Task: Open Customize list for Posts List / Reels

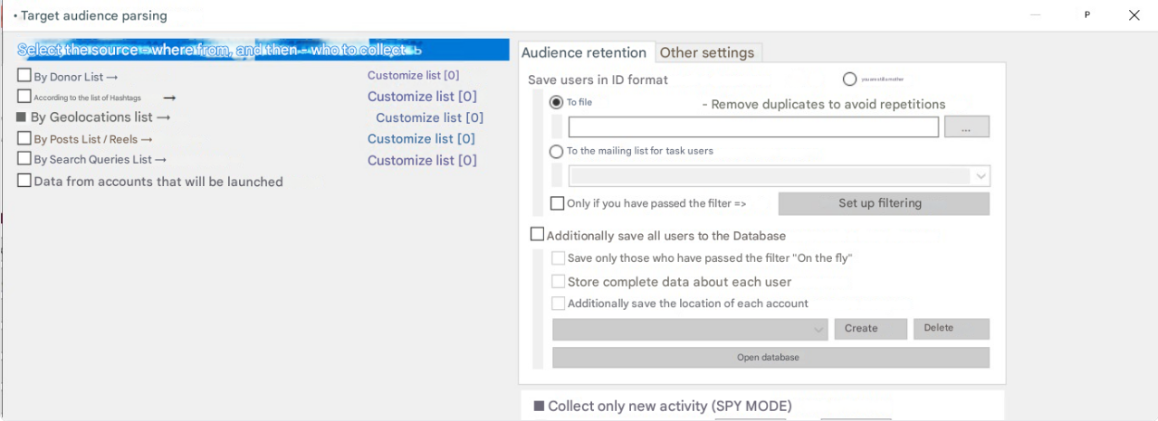Action: point(421,139)
